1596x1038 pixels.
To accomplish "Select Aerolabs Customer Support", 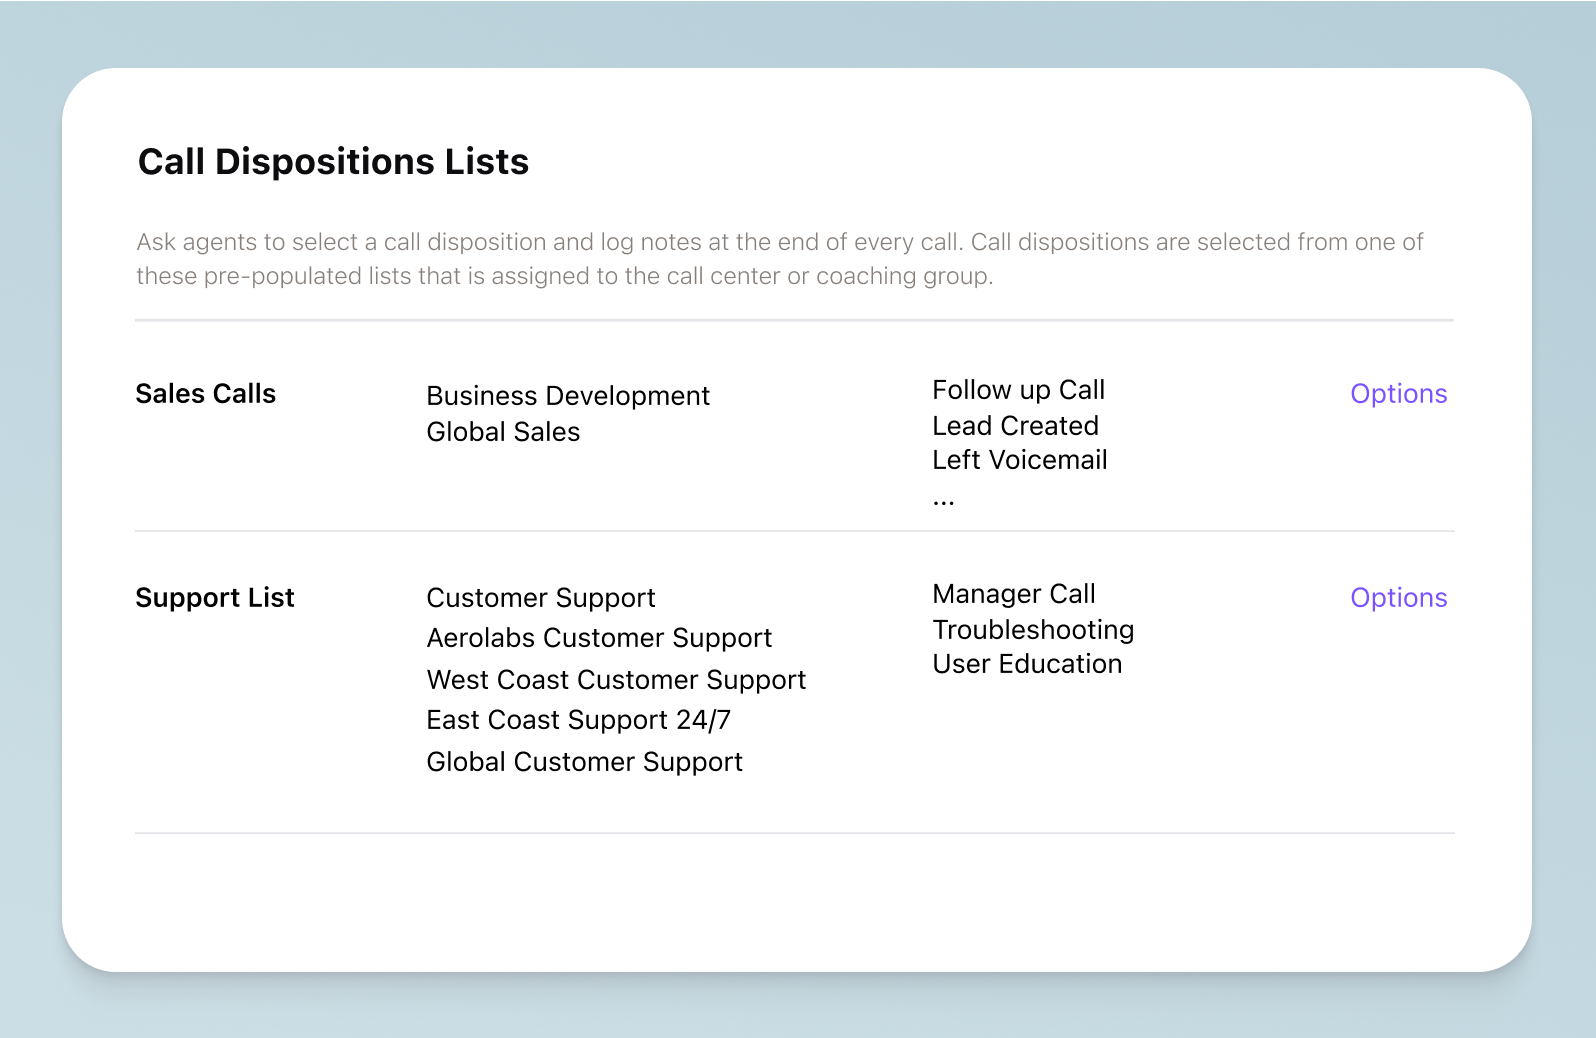I will [599, 637].
